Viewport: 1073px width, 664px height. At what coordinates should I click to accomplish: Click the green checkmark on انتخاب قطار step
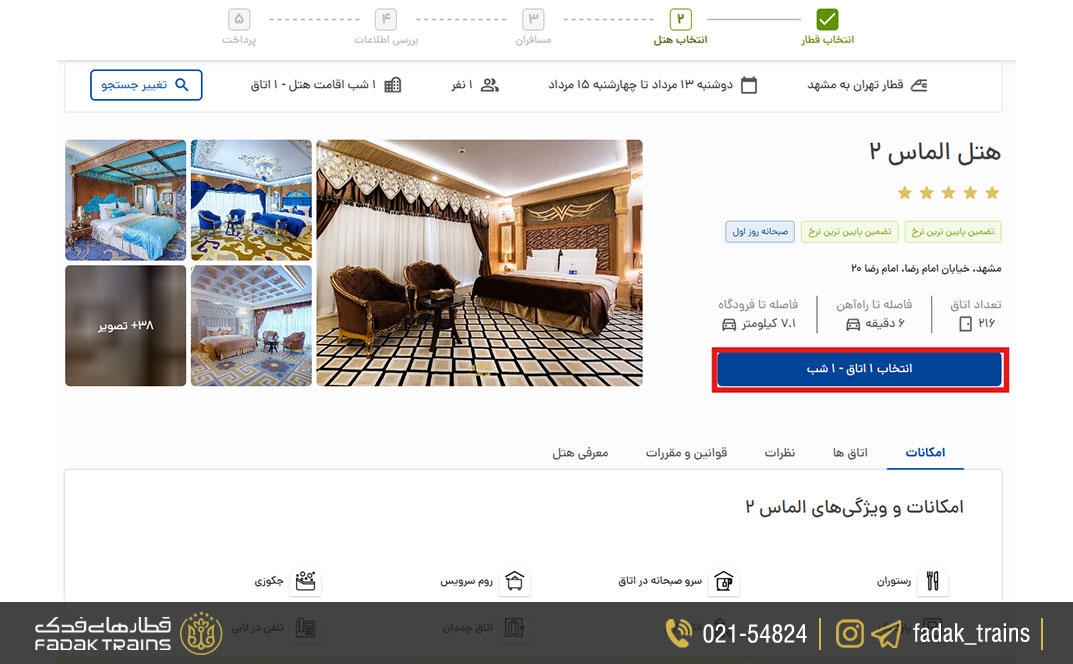(x=827, y=17)
